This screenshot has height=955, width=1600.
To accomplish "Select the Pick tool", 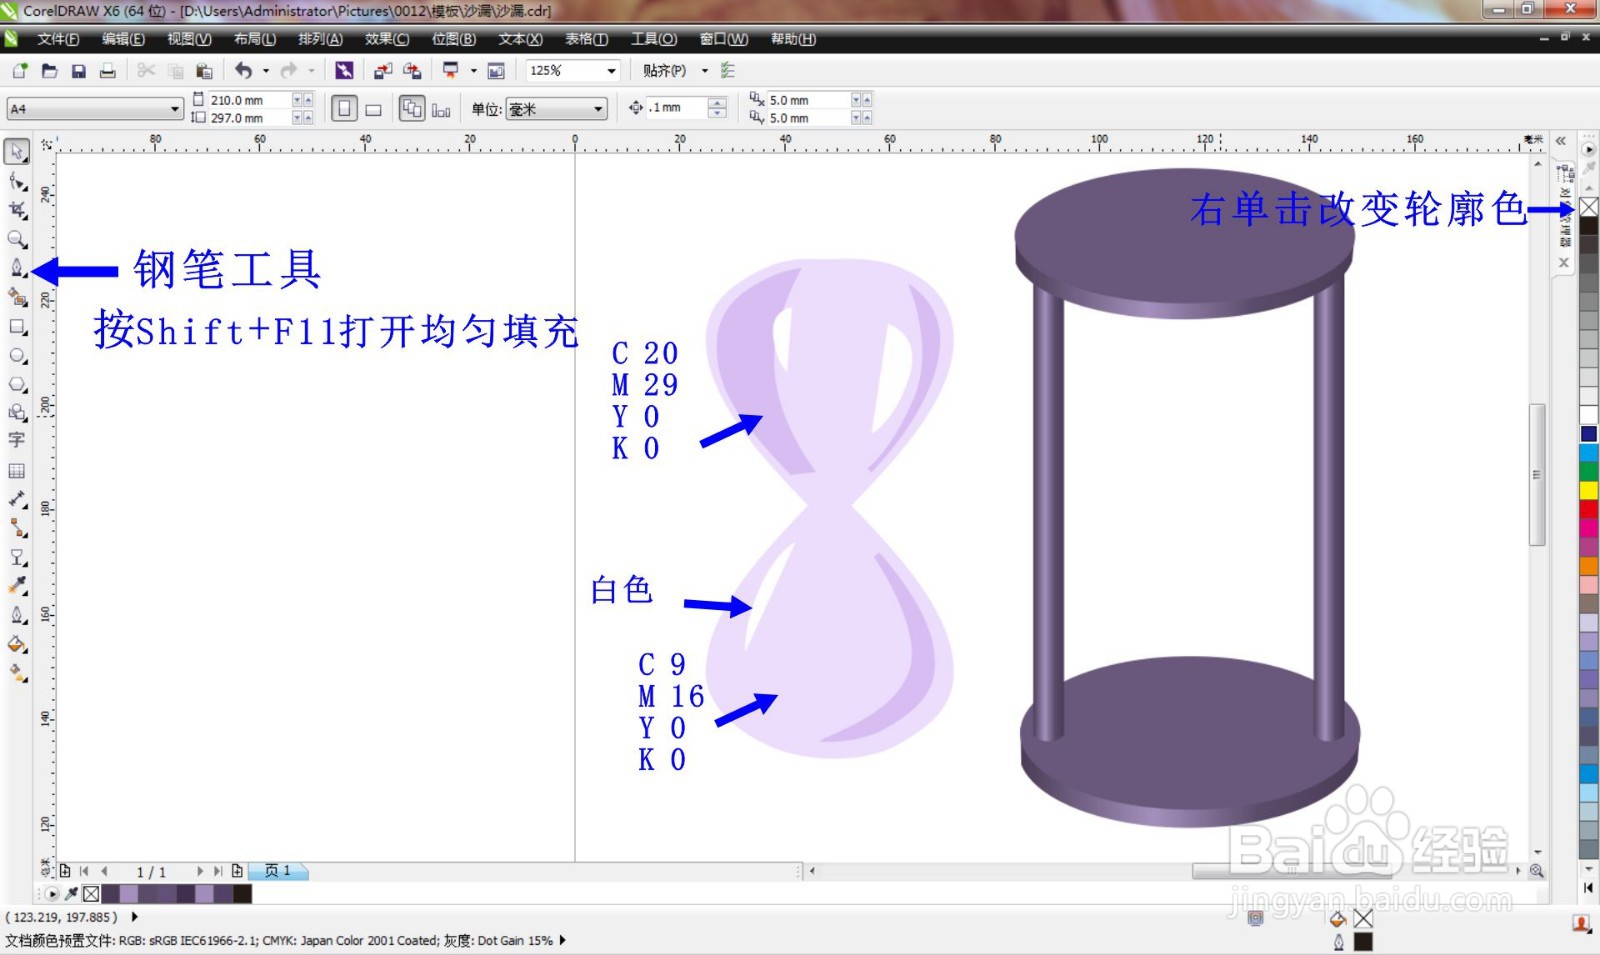I will click(x=16, y=151).
